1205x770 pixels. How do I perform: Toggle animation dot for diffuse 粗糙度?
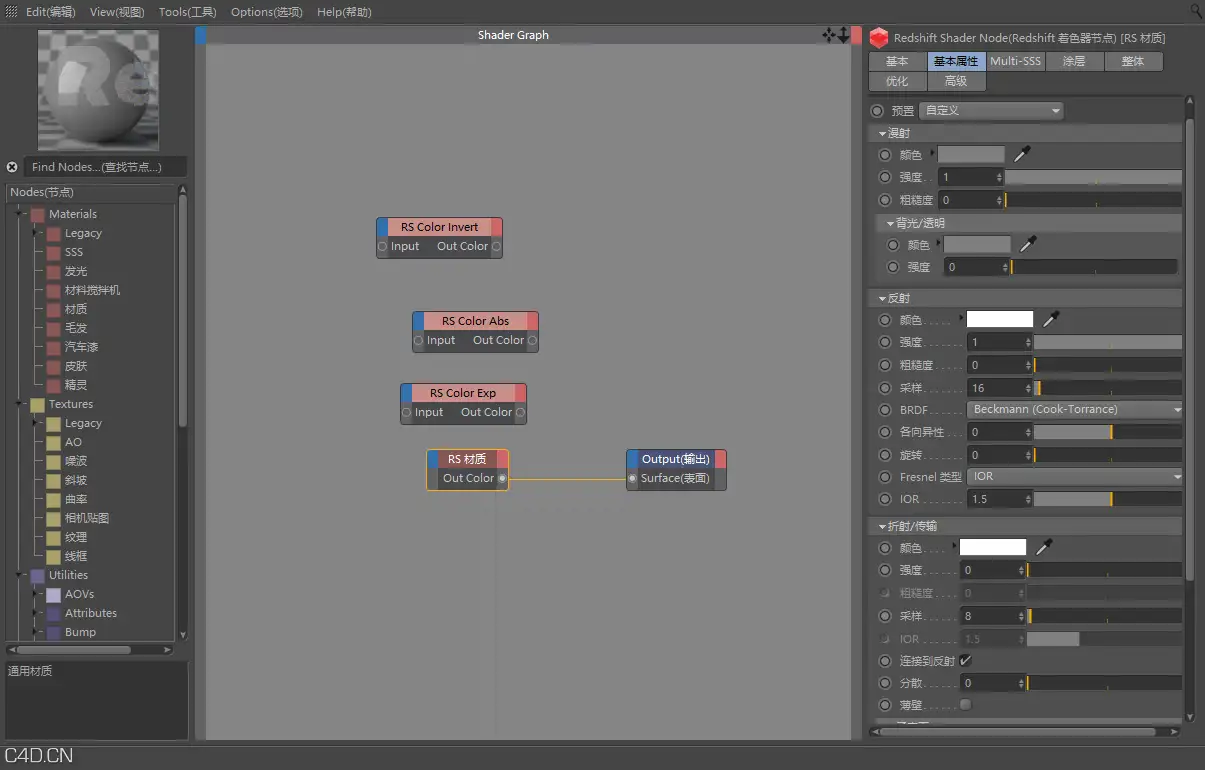(x=885, y=200)
